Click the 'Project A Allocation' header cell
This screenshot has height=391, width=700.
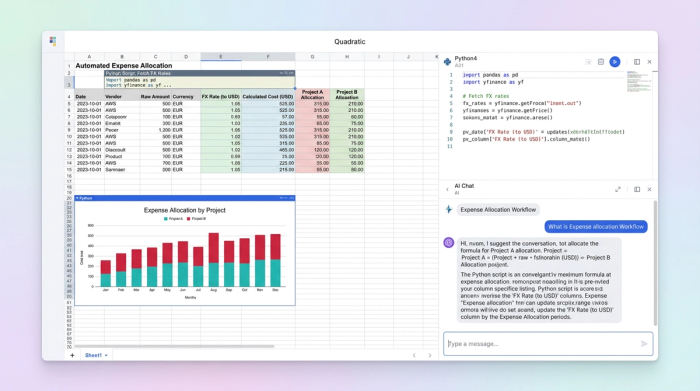click(312, 94)
